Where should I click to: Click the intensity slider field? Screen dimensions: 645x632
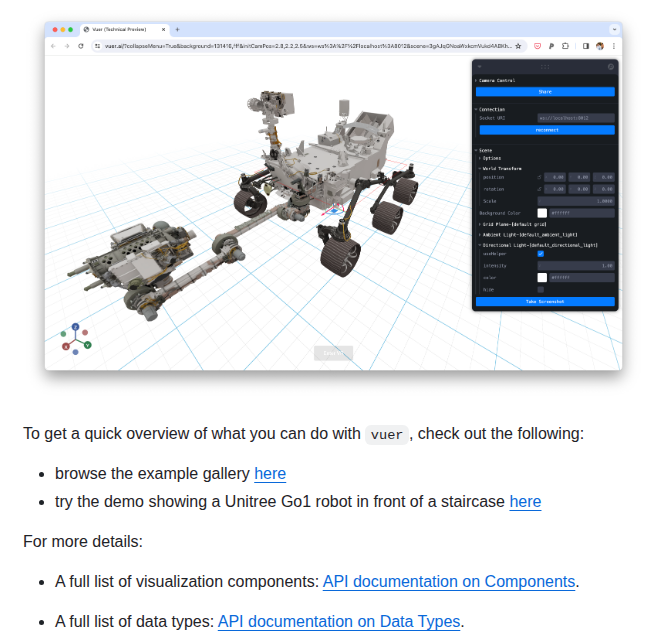coord(576,266)
